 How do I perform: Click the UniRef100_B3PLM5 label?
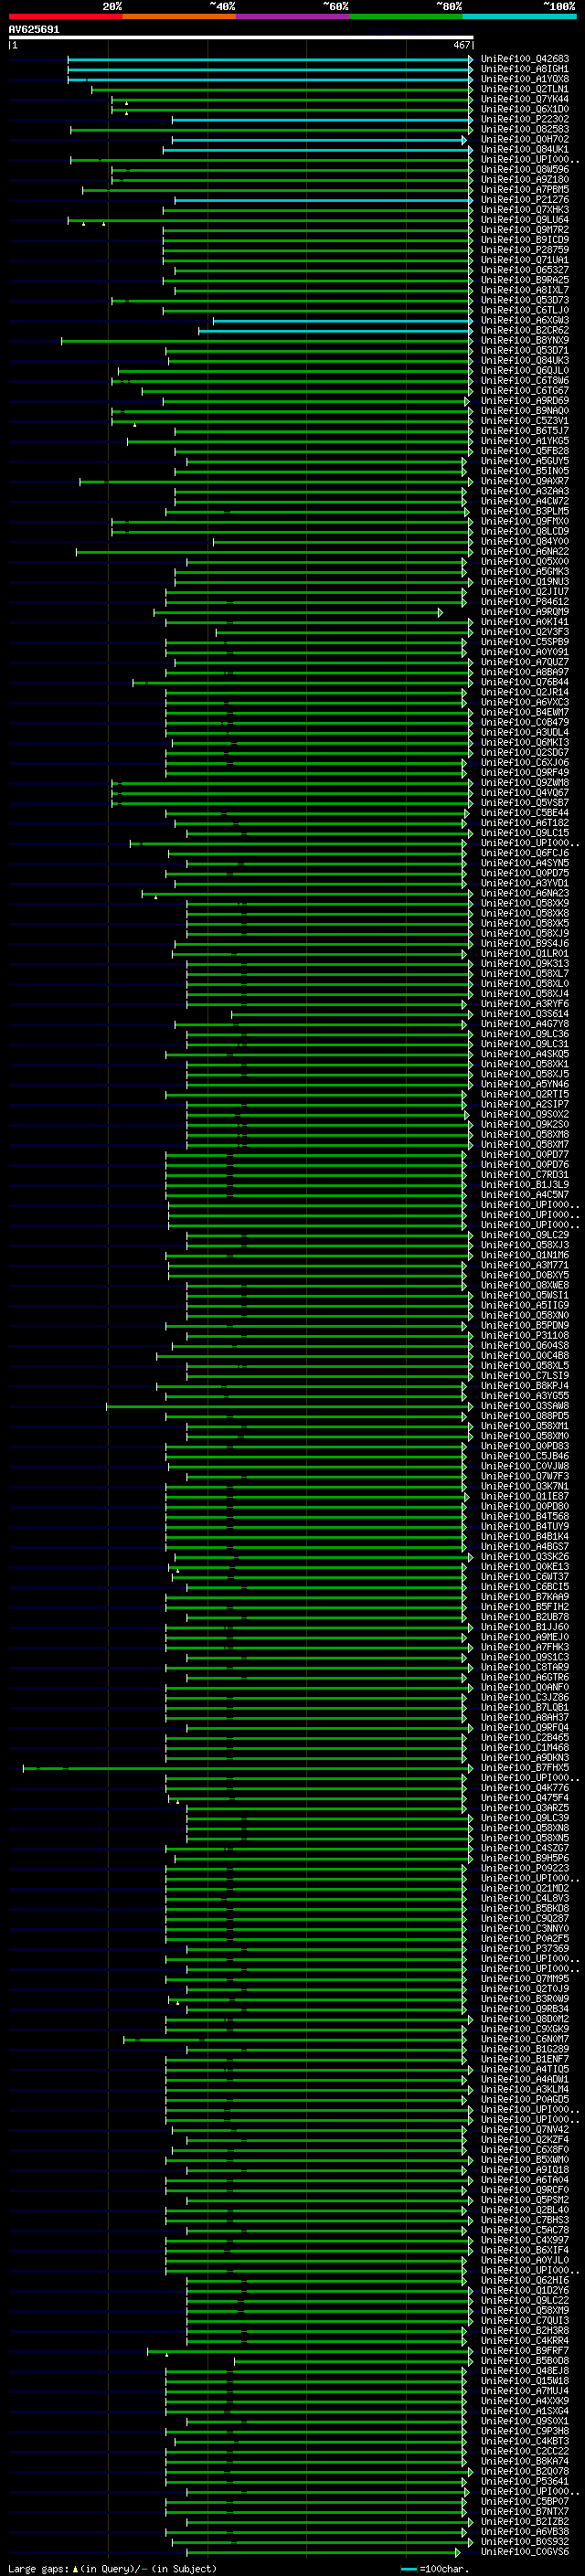(x=525, y=511)
